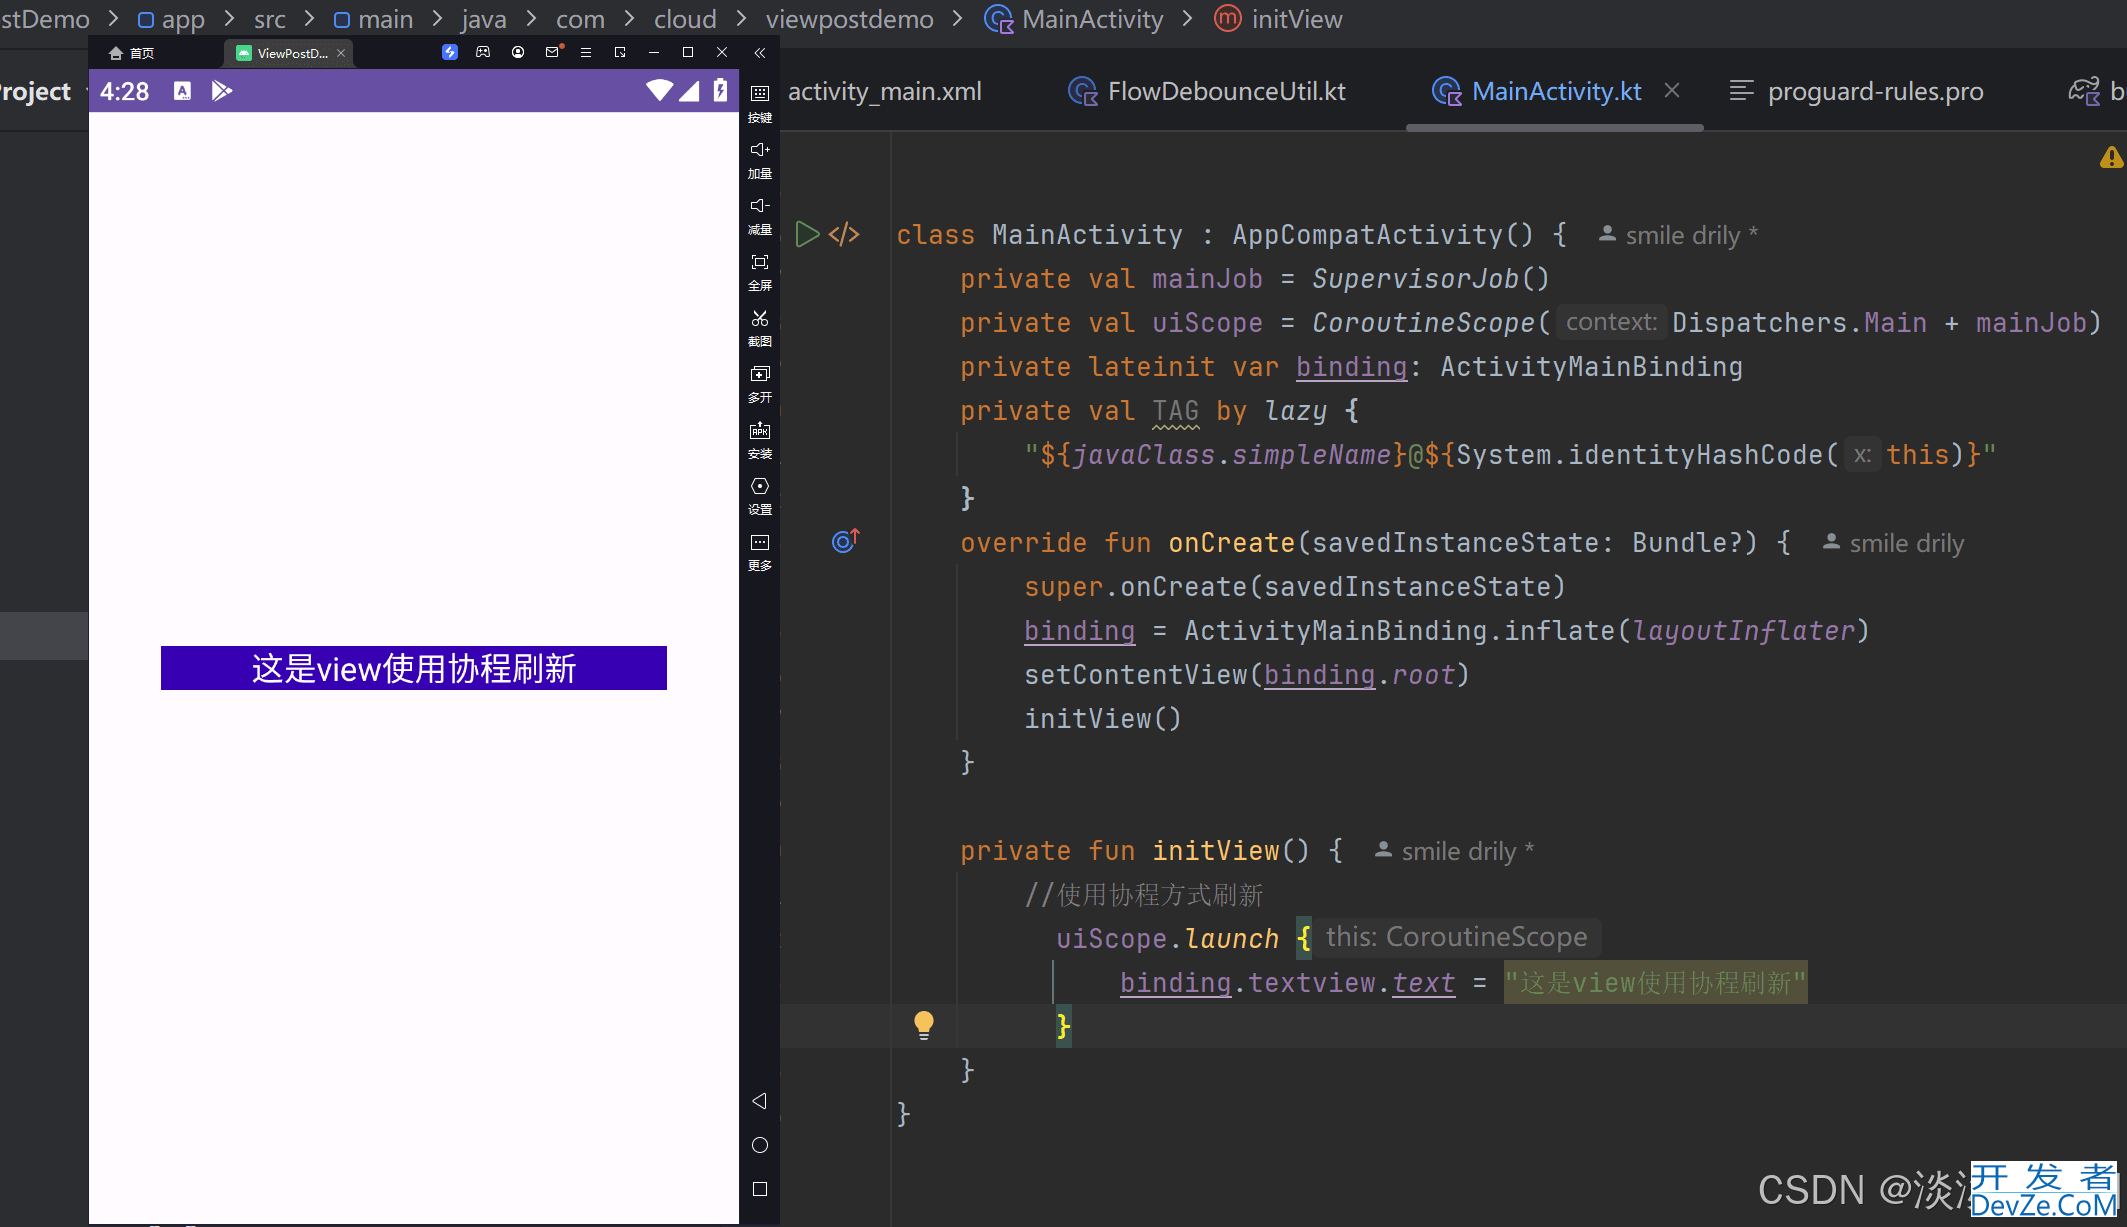2127x1227 pixels.
Task: Click the 'this: CoroutineScope' inlay hint
Action: pos(1457,937)
